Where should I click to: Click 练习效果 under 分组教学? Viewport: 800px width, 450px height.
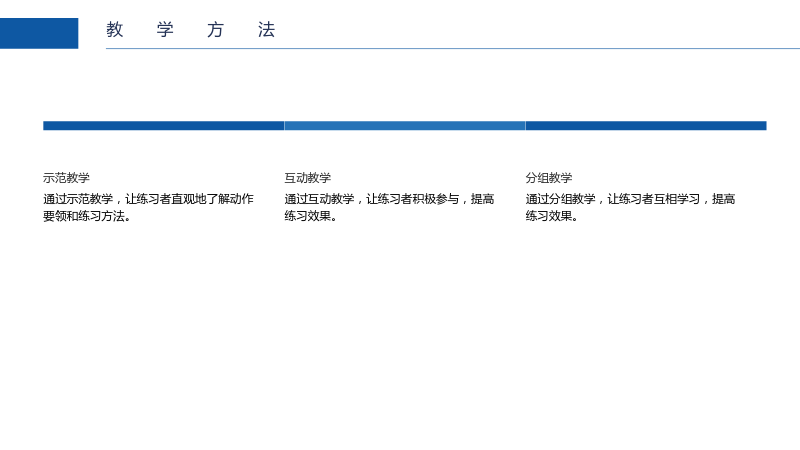(x=549, y=216)
